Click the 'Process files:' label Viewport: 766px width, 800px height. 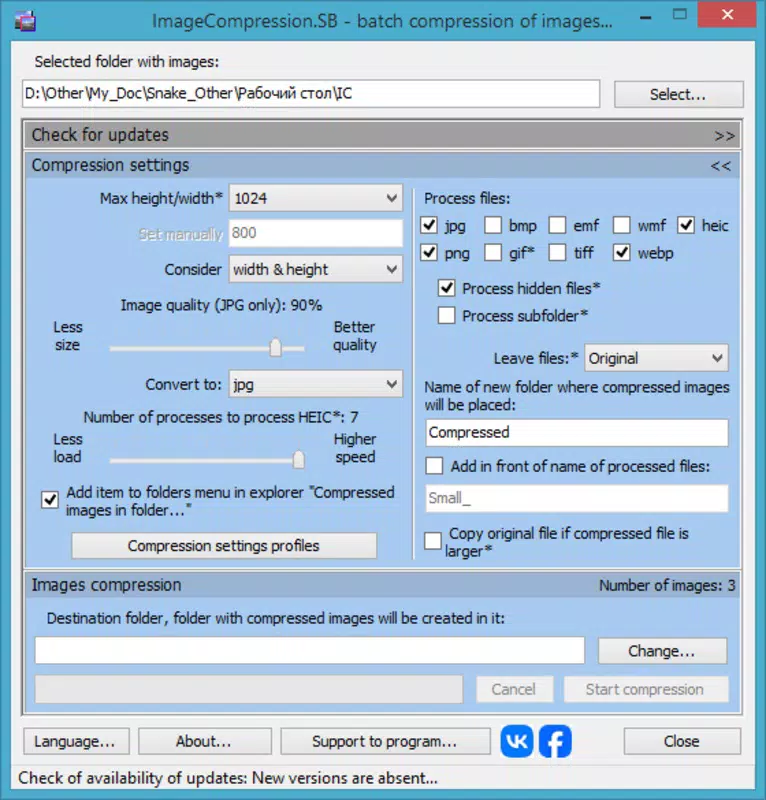(467, 198)
